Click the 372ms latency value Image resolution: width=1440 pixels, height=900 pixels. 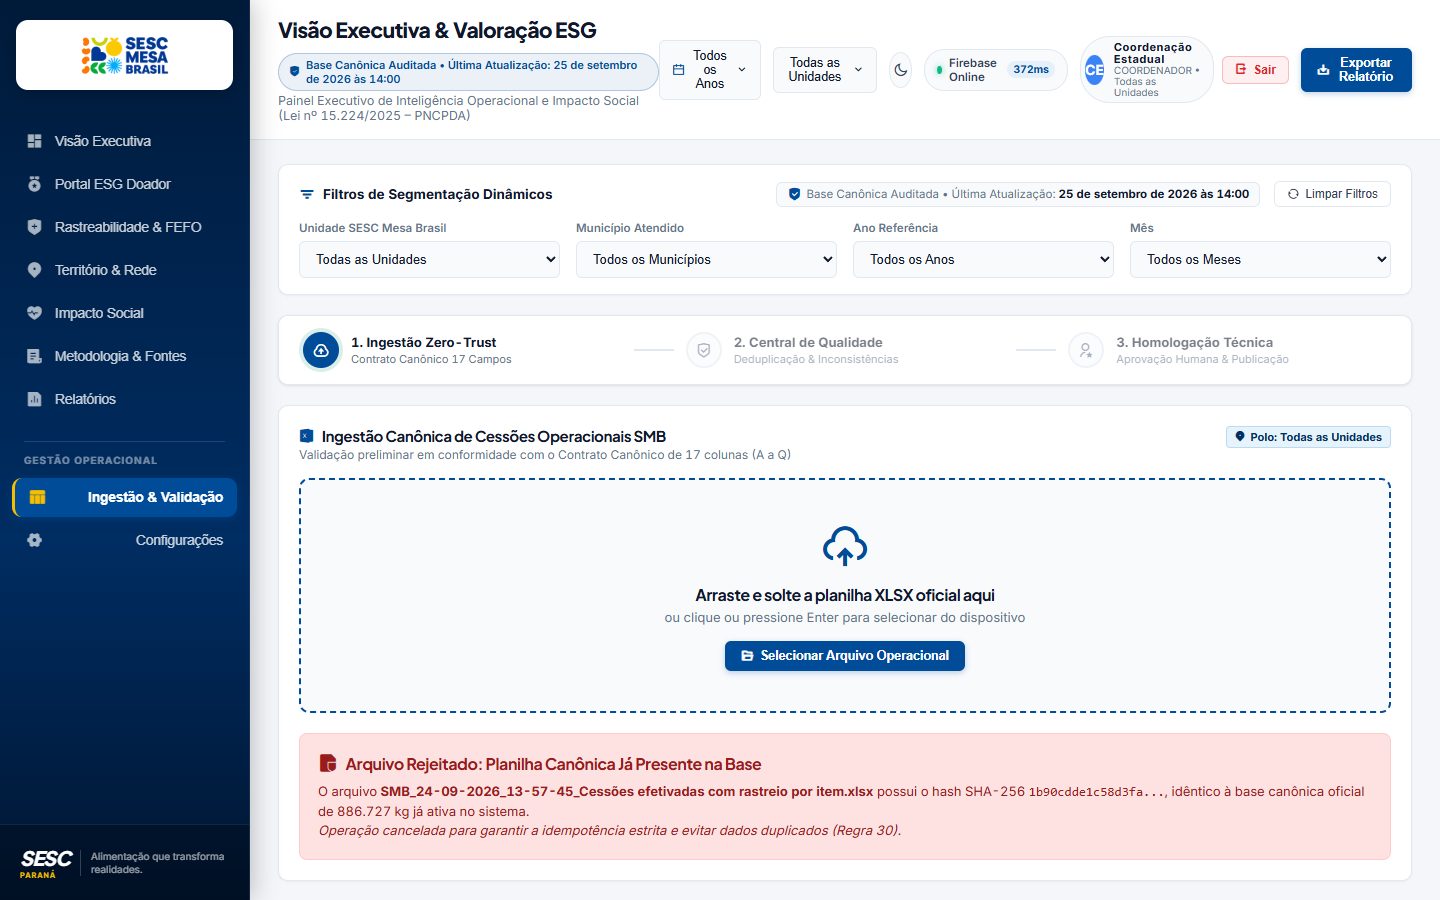click(1031, 70)
